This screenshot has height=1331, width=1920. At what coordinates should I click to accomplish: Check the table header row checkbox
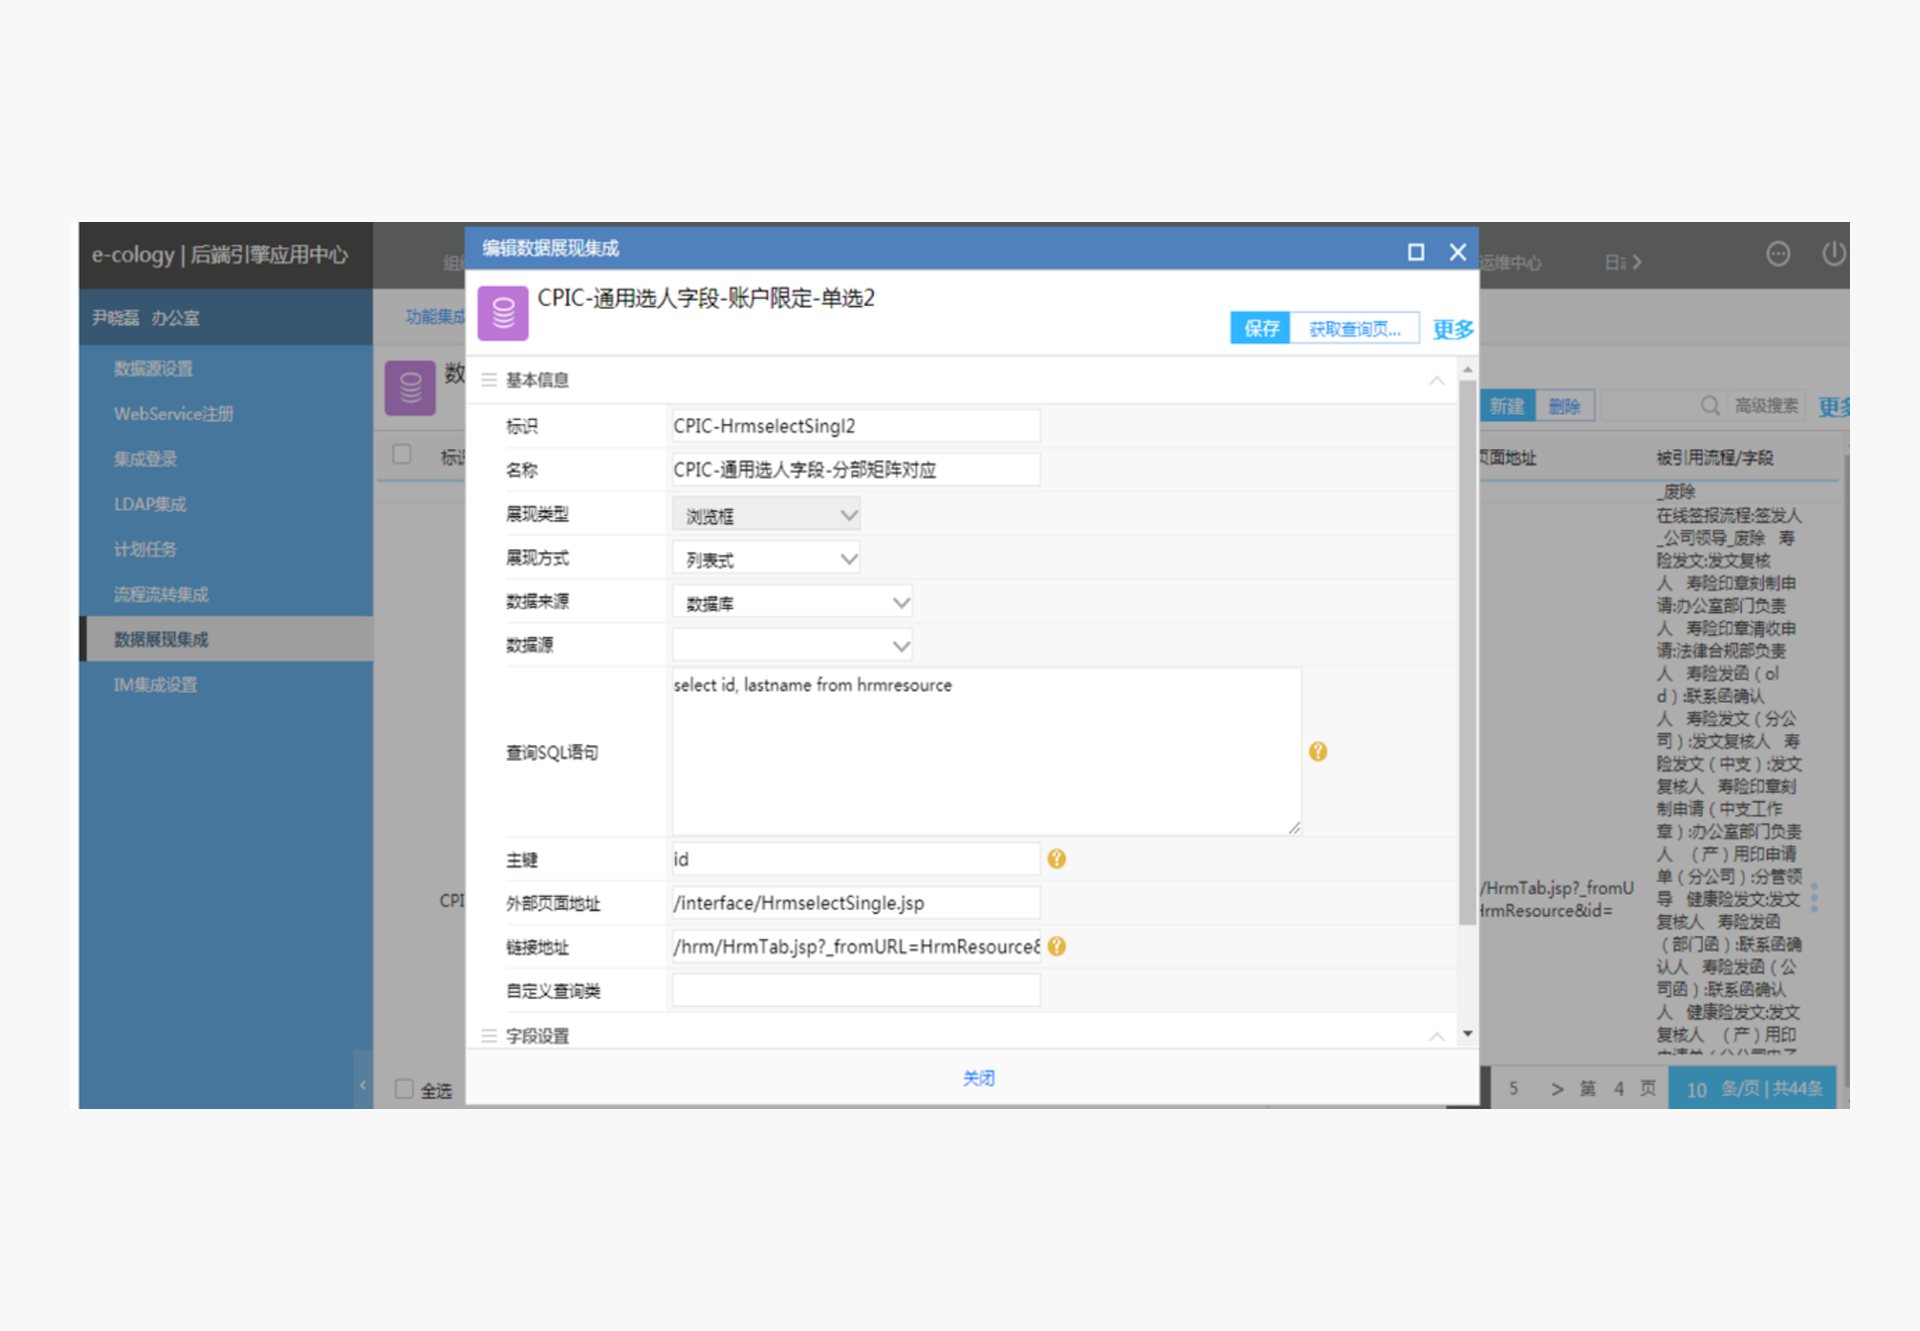[x=402, y=454]
